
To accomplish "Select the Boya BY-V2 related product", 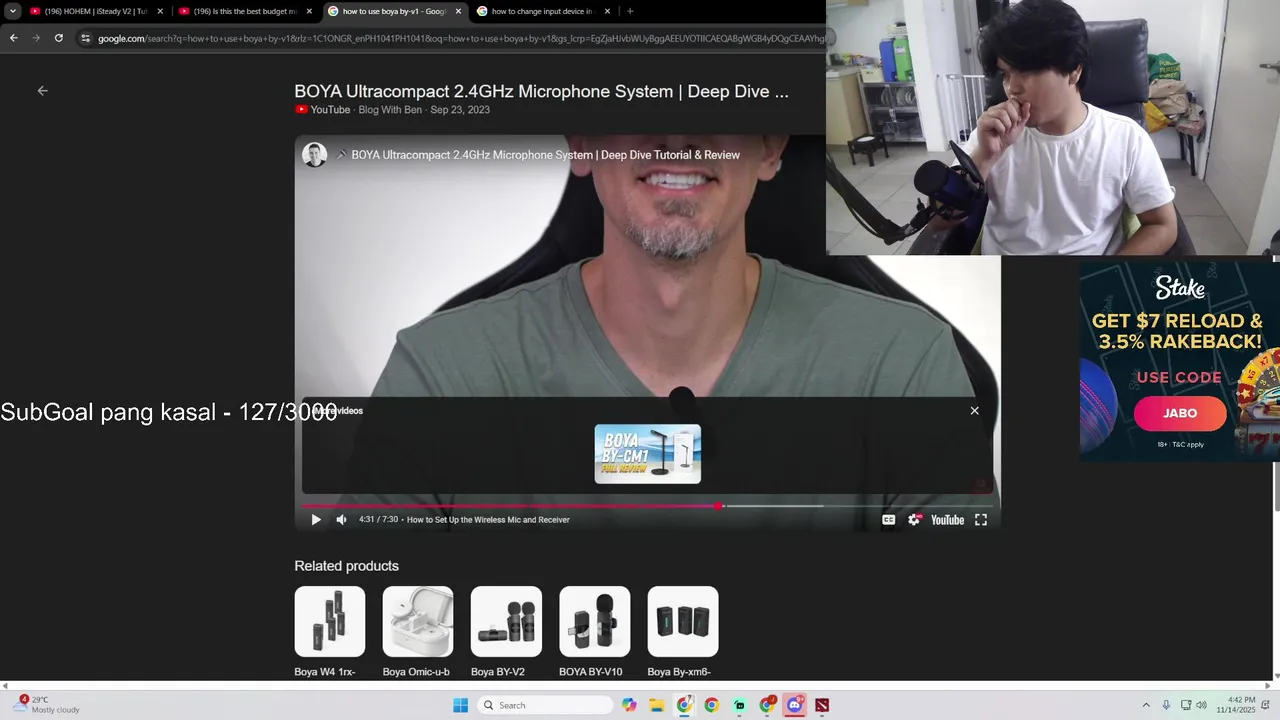I will point(506,632).
